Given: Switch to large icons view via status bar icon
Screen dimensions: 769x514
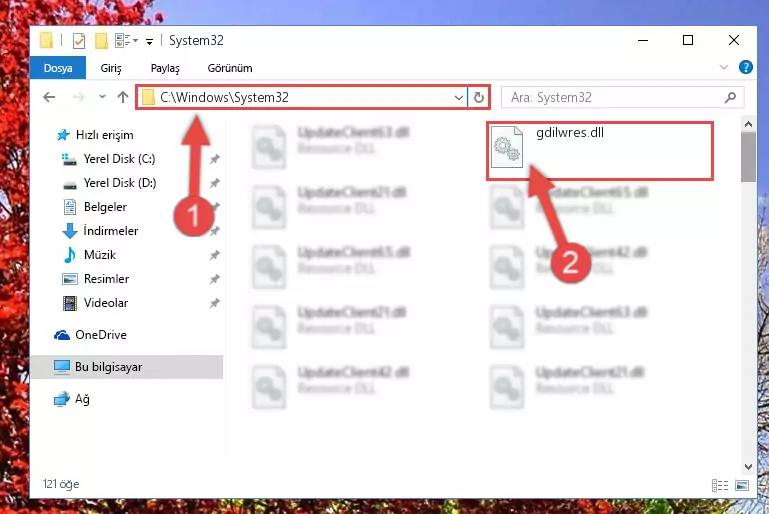Looking at the screenshot, I should click(x=742, y=485).
